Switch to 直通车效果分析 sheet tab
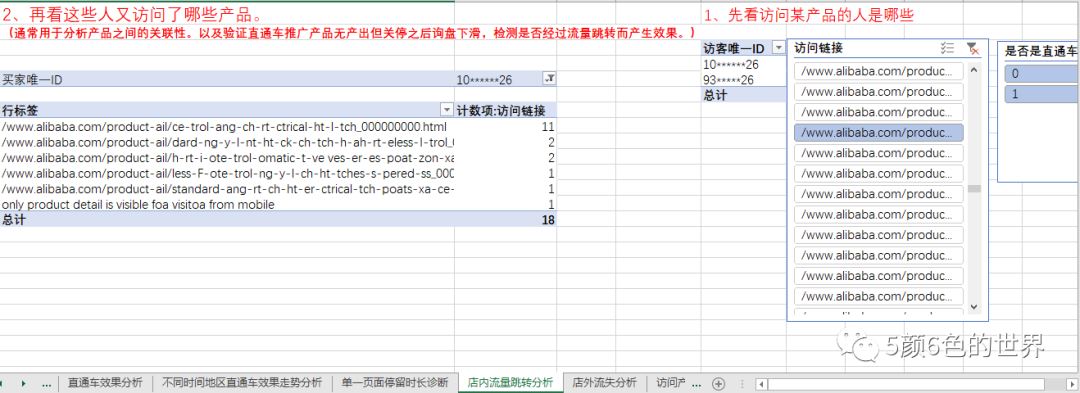The height and width of the screenshot is (393, 1080). (x=105, y=383)
